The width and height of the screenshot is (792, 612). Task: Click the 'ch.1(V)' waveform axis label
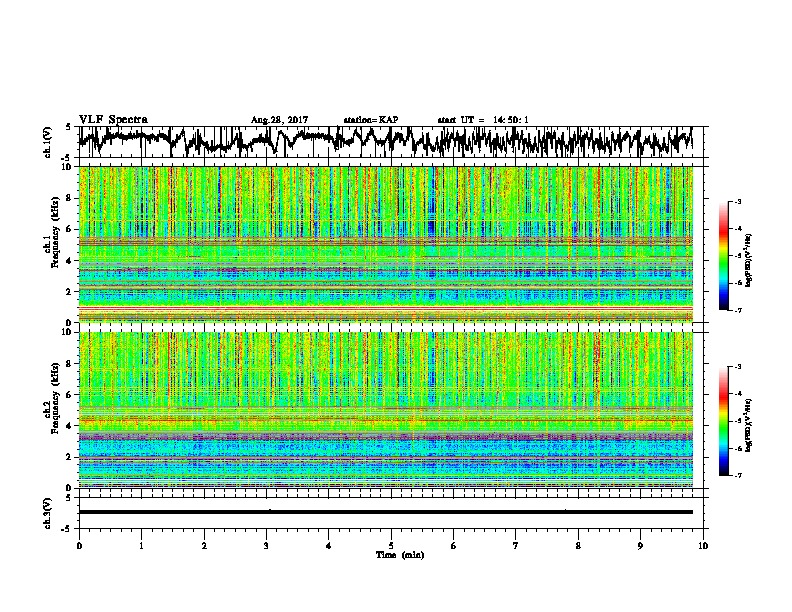coord(48,142)
